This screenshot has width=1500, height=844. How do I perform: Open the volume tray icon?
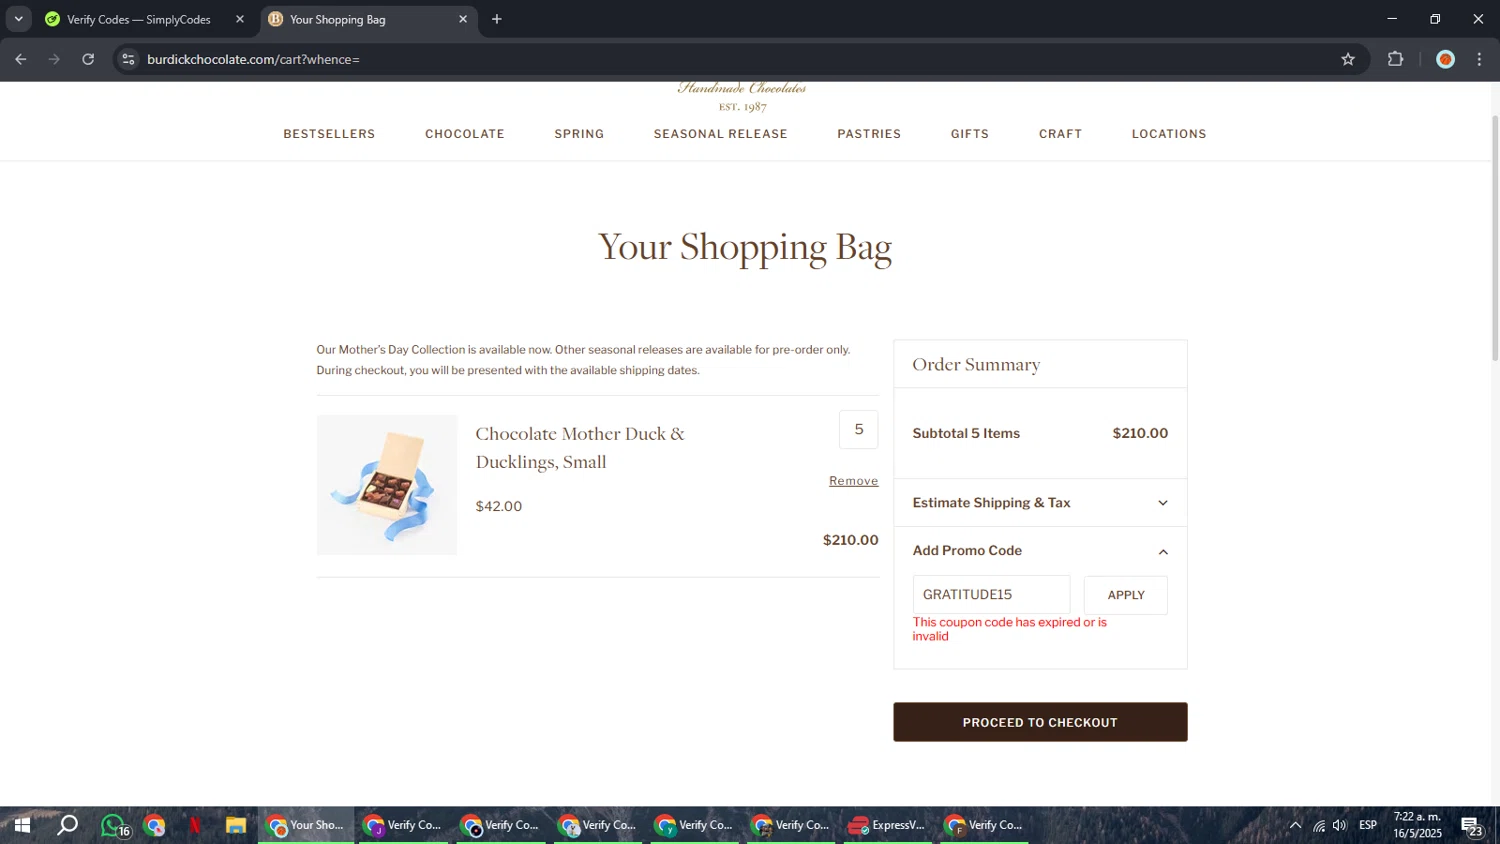point(1340,825)
